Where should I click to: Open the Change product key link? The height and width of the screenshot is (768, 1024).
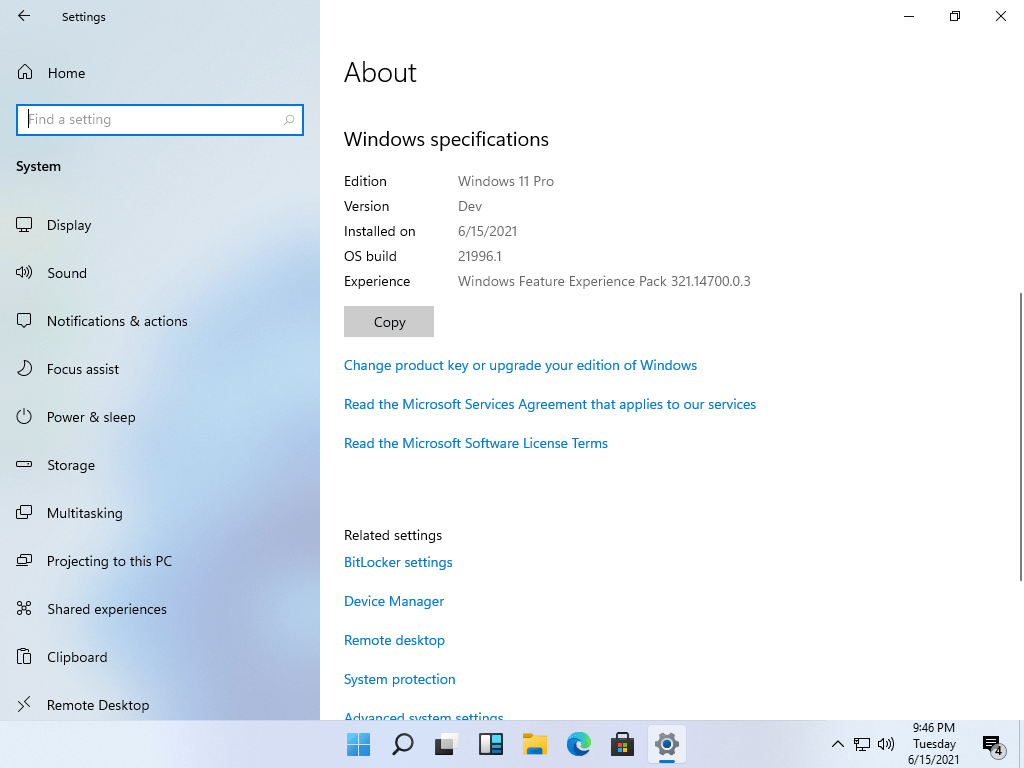pyautogui.click(x=520, y=365)
